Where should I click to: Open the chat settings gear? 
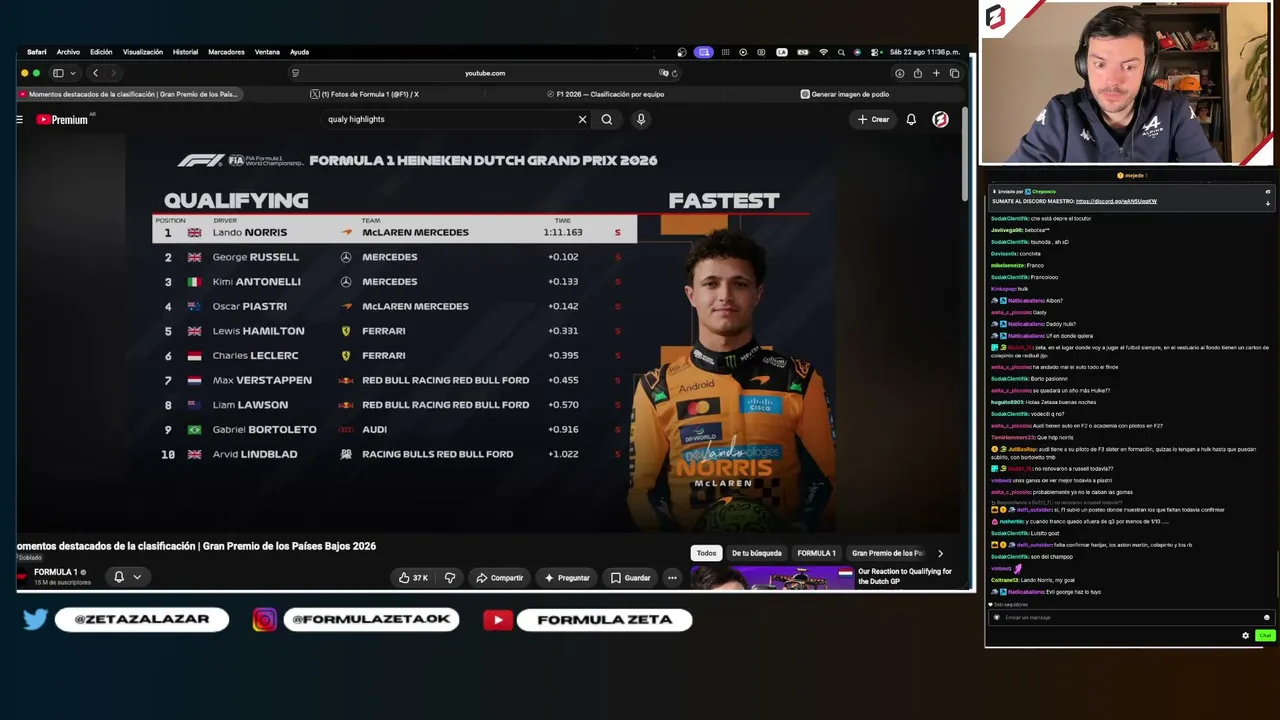(1245, 636)
